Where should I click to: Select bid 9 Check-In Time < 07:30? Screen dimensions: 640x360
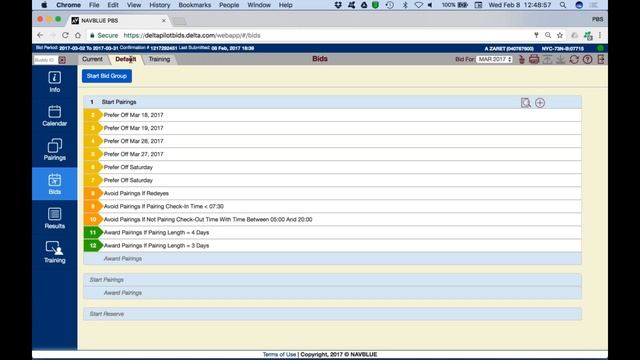pyautogui.click(x=333, y=207)
